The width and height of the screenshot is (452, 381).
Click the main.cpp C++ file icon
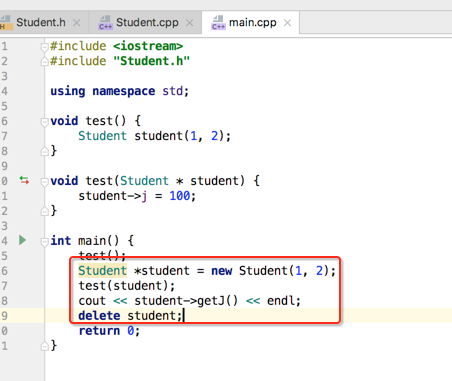[218, 23]
